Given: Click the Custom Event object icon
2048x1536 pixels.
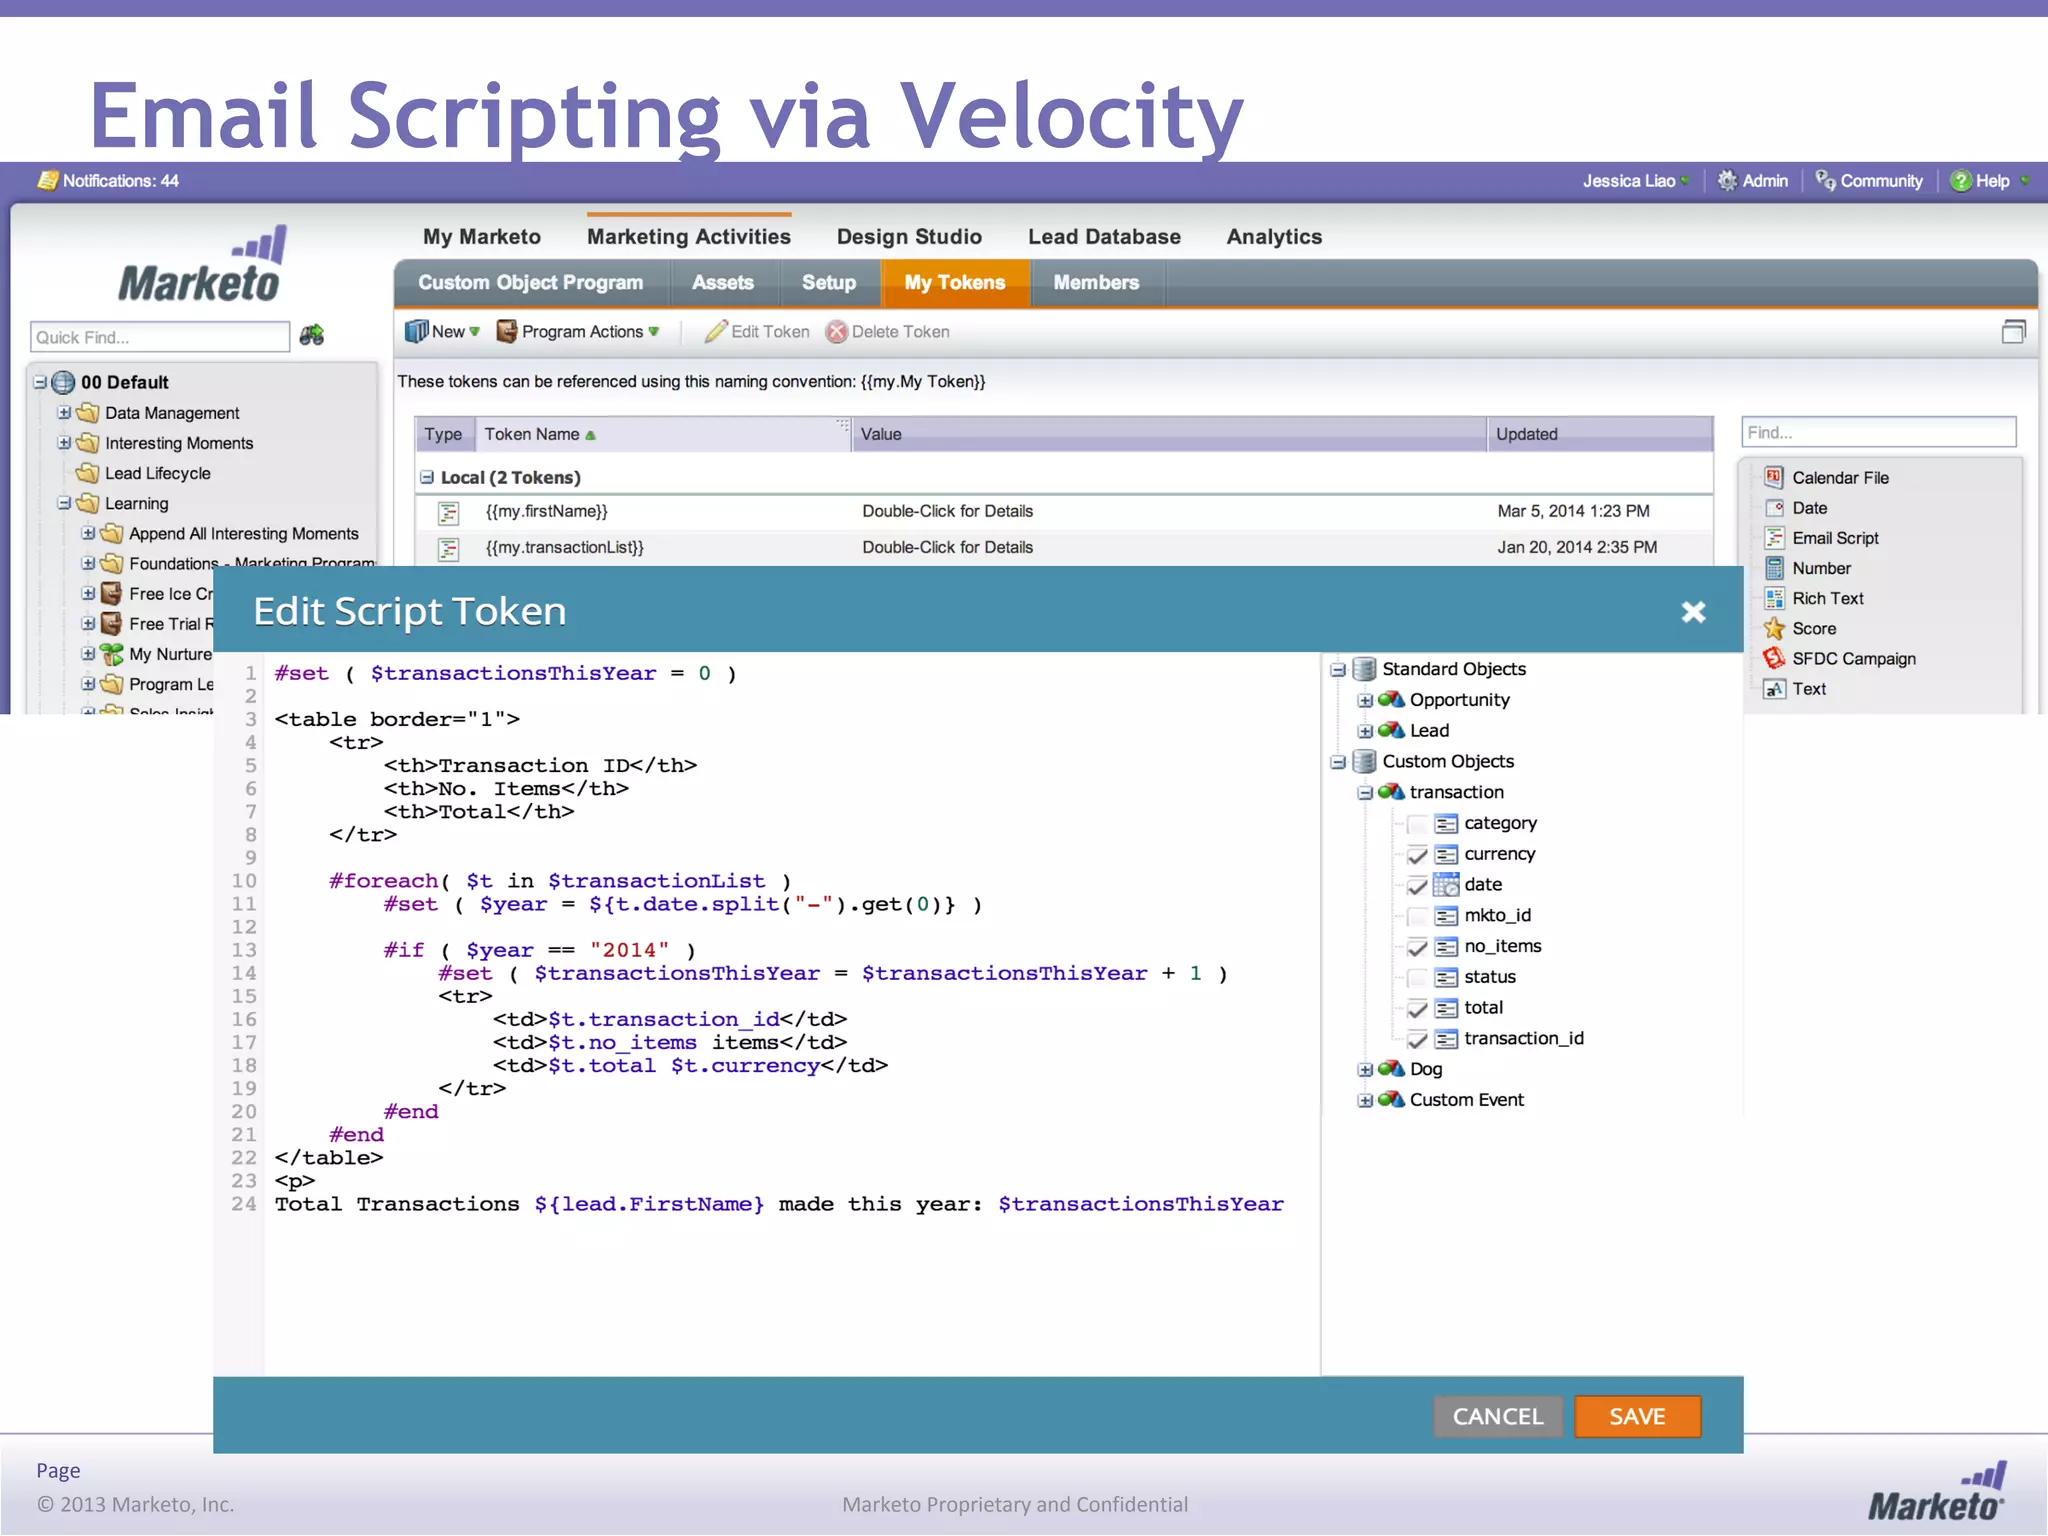Looking at the screenshot, I should (x=1391, y=1099).
